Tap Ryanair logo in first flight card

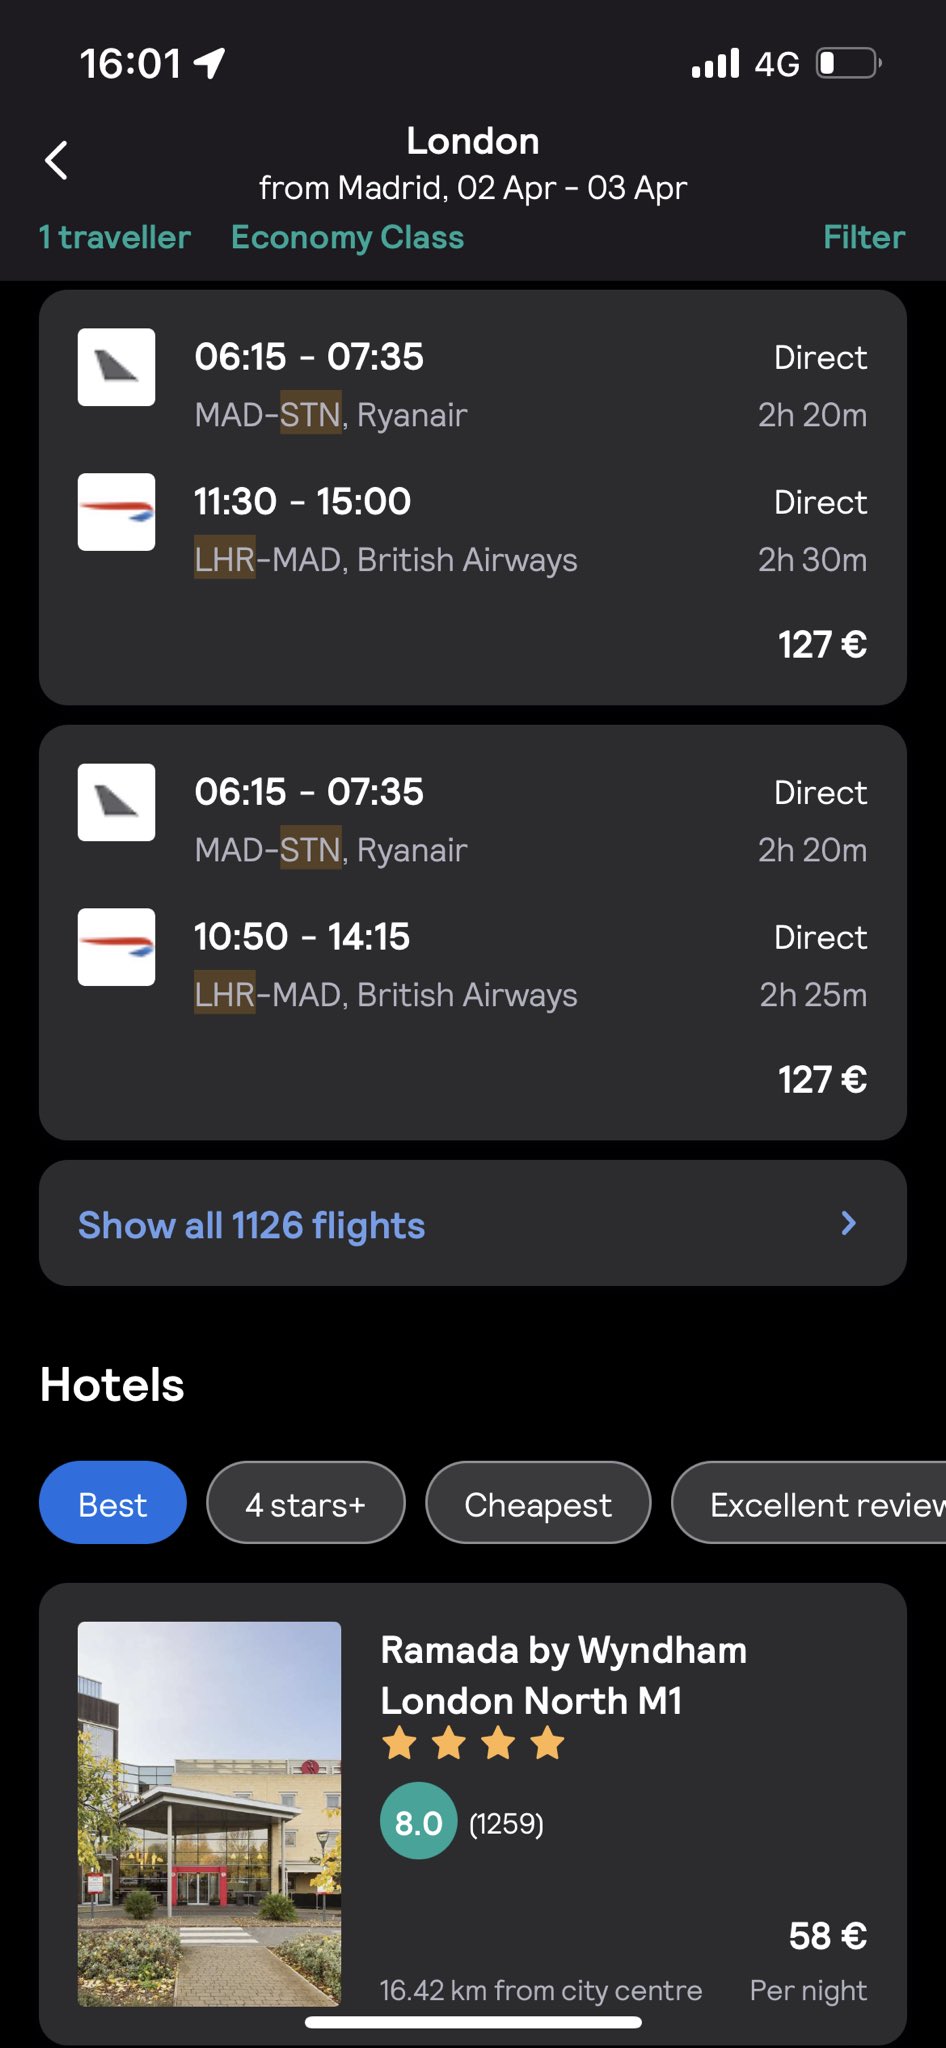pyautogui.click(x=116, y=367)
